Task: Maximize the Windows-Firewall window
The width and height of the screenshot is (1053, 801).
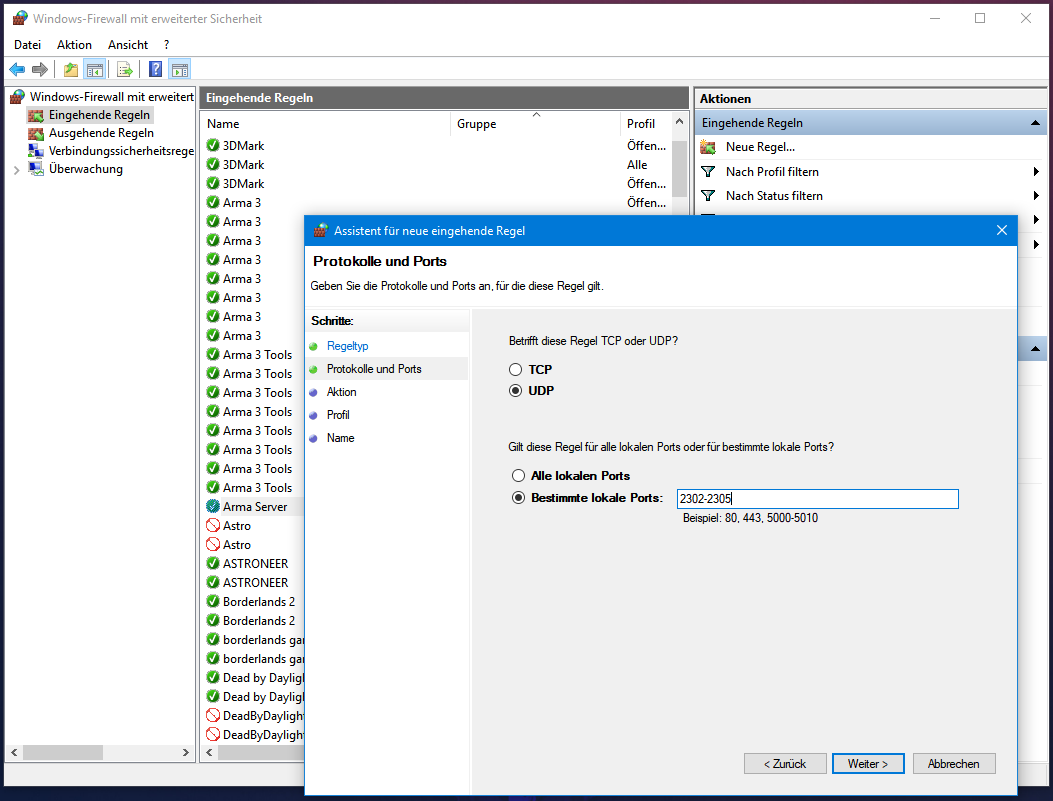Action: pyautogui.click(x=980, y=18)
